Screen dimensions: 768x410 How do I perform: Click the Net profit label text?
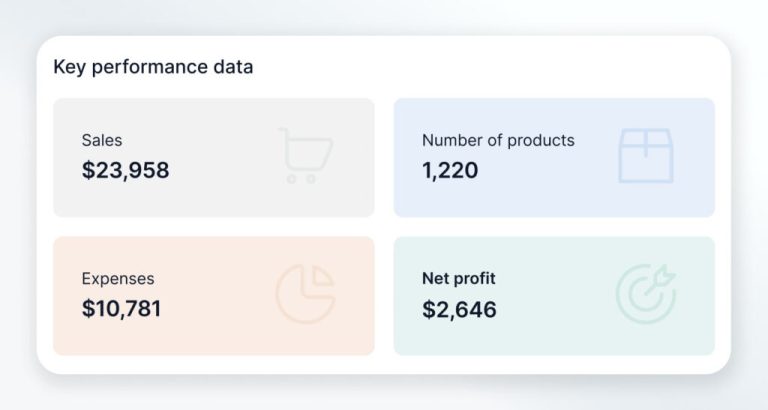459,279
